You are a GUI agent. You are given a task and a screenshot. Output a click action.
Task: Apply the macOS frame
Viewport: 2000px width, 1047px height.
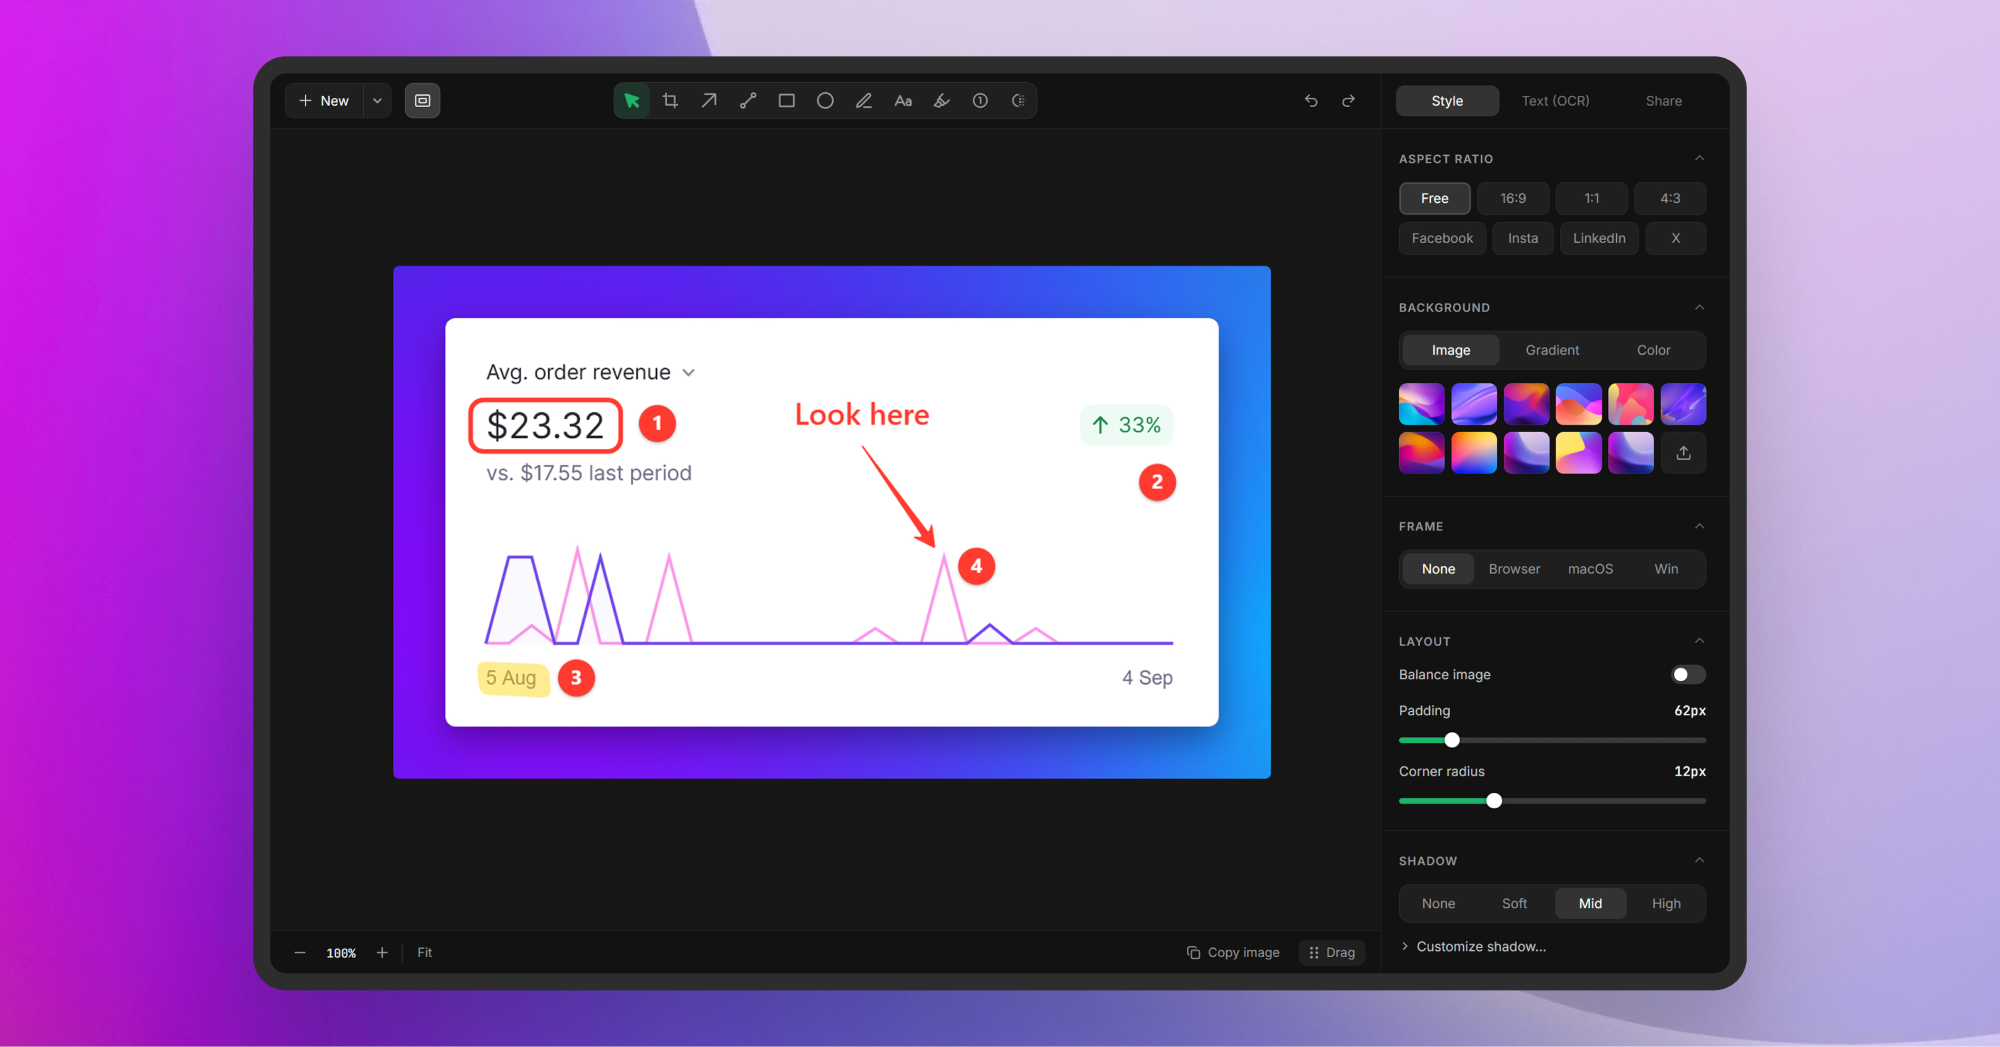(1590, 569)
